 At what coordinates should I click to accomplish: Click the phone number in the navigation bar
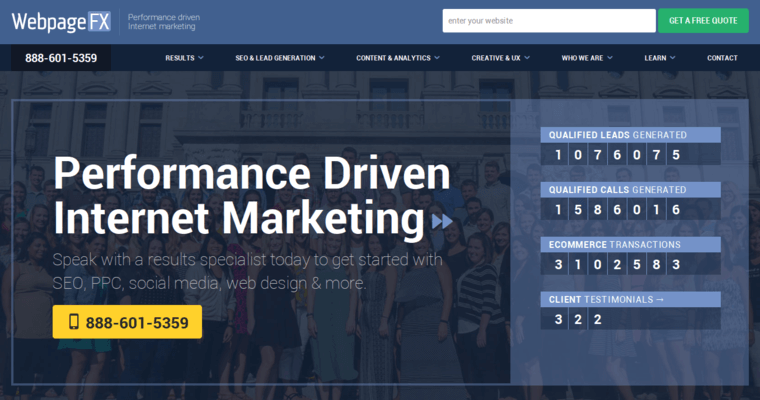(61, 58)
